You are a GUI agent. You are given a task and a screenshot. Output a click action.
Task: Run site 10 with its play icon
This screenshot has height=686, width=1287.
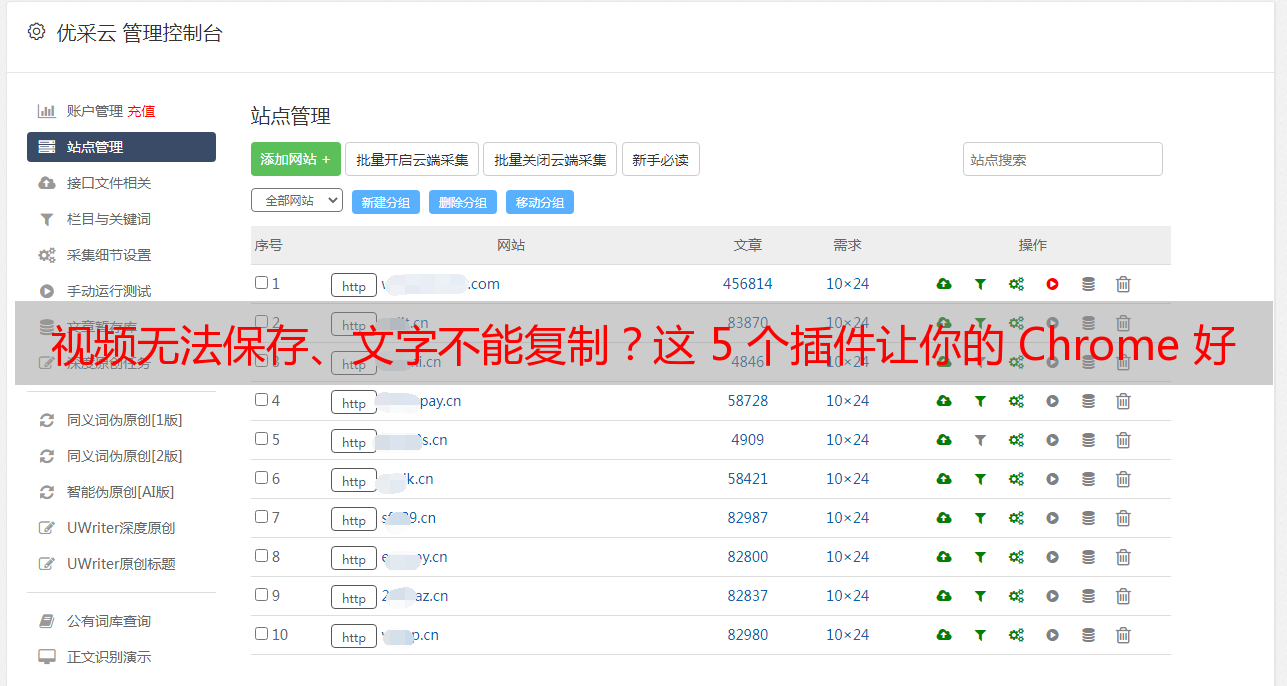[x=1052, y=635]
